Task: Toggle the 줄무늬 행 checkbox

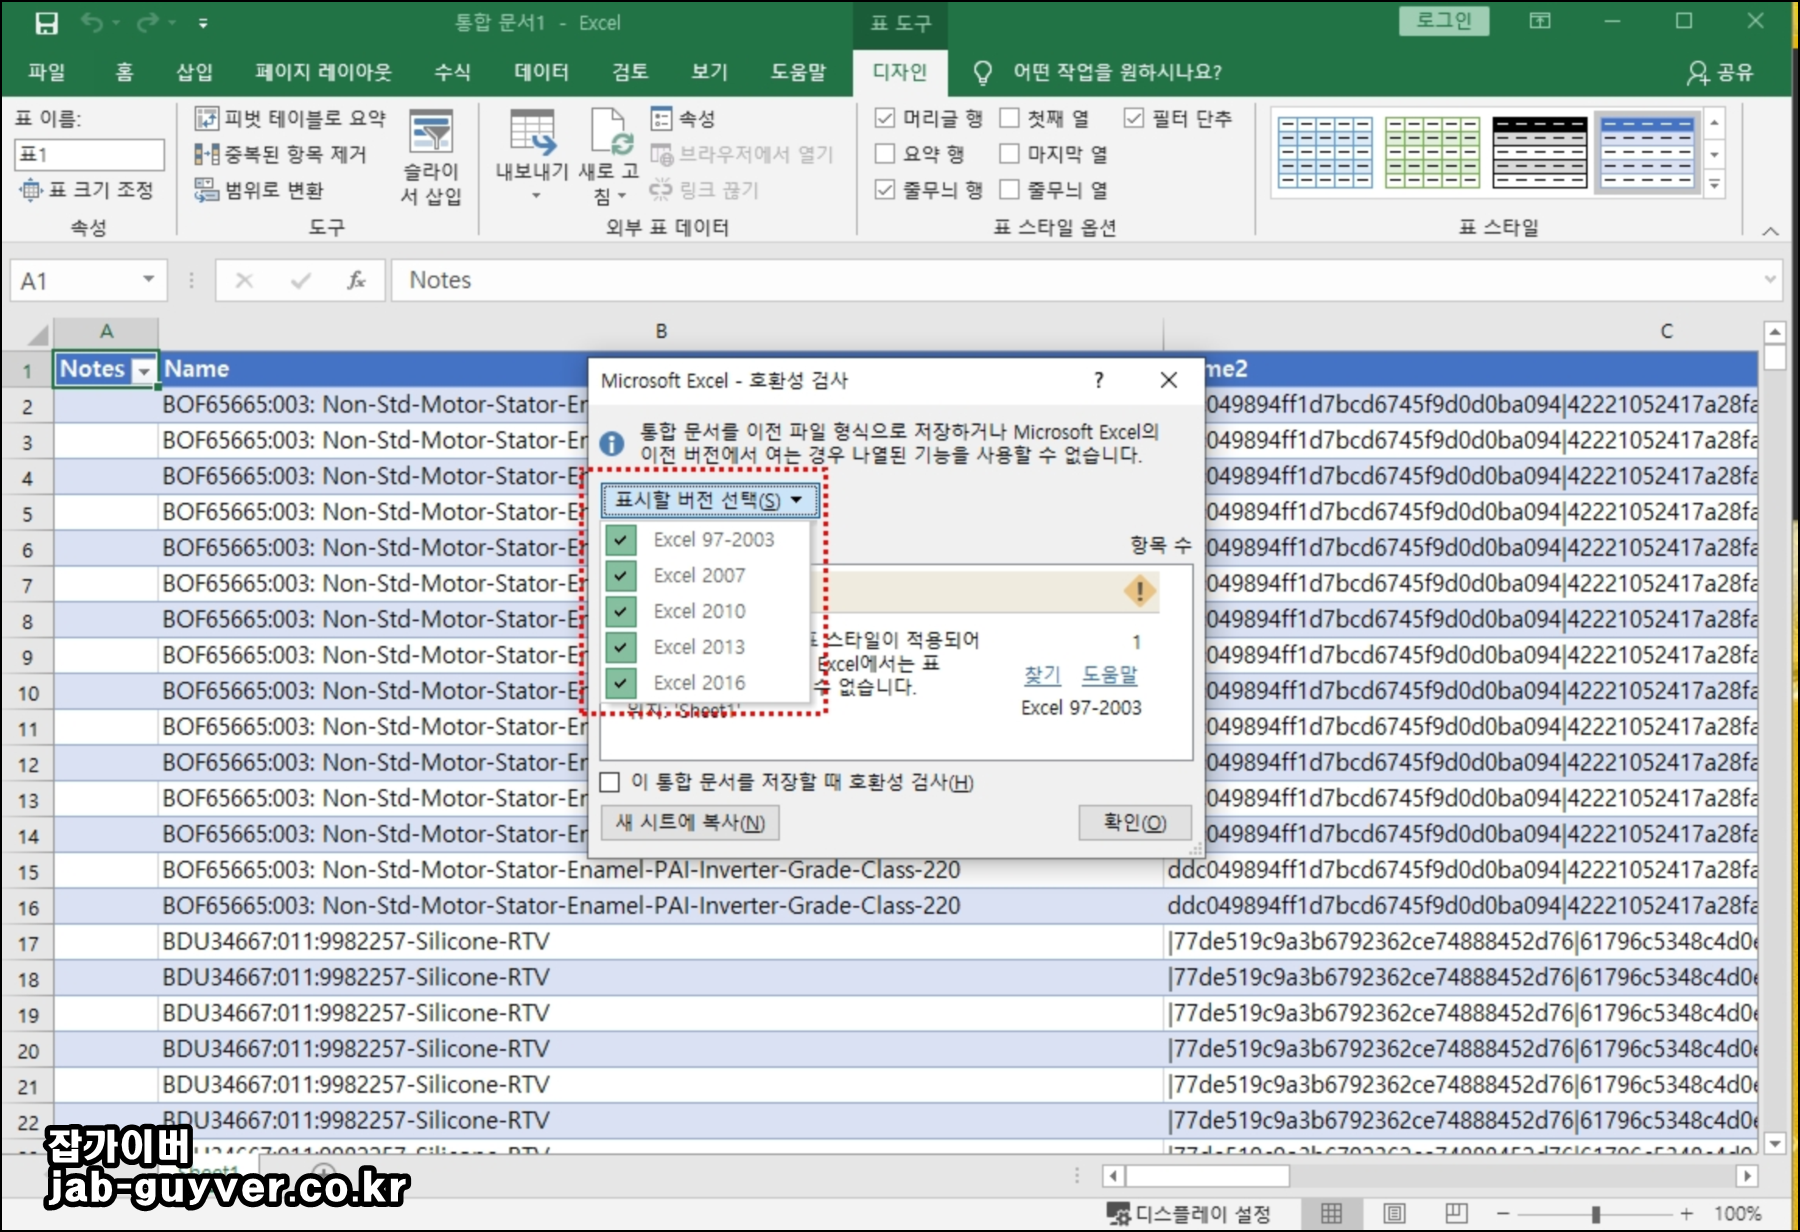Action: tap(885, 190)
